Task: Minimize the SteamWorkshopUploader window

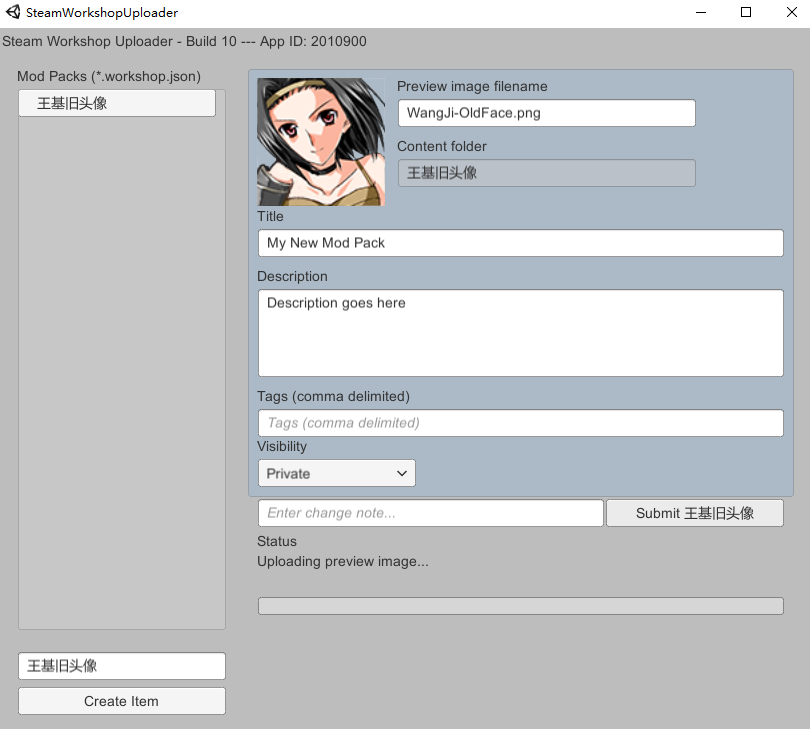Action: 700,12
